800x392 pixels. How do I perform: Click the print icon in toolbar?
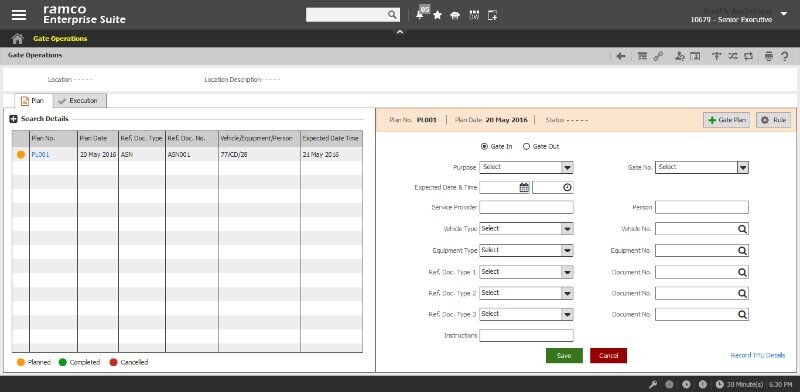pos(769,57)
